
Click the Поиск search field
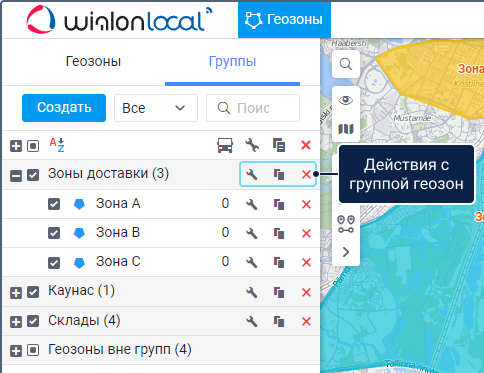[253, 108]
